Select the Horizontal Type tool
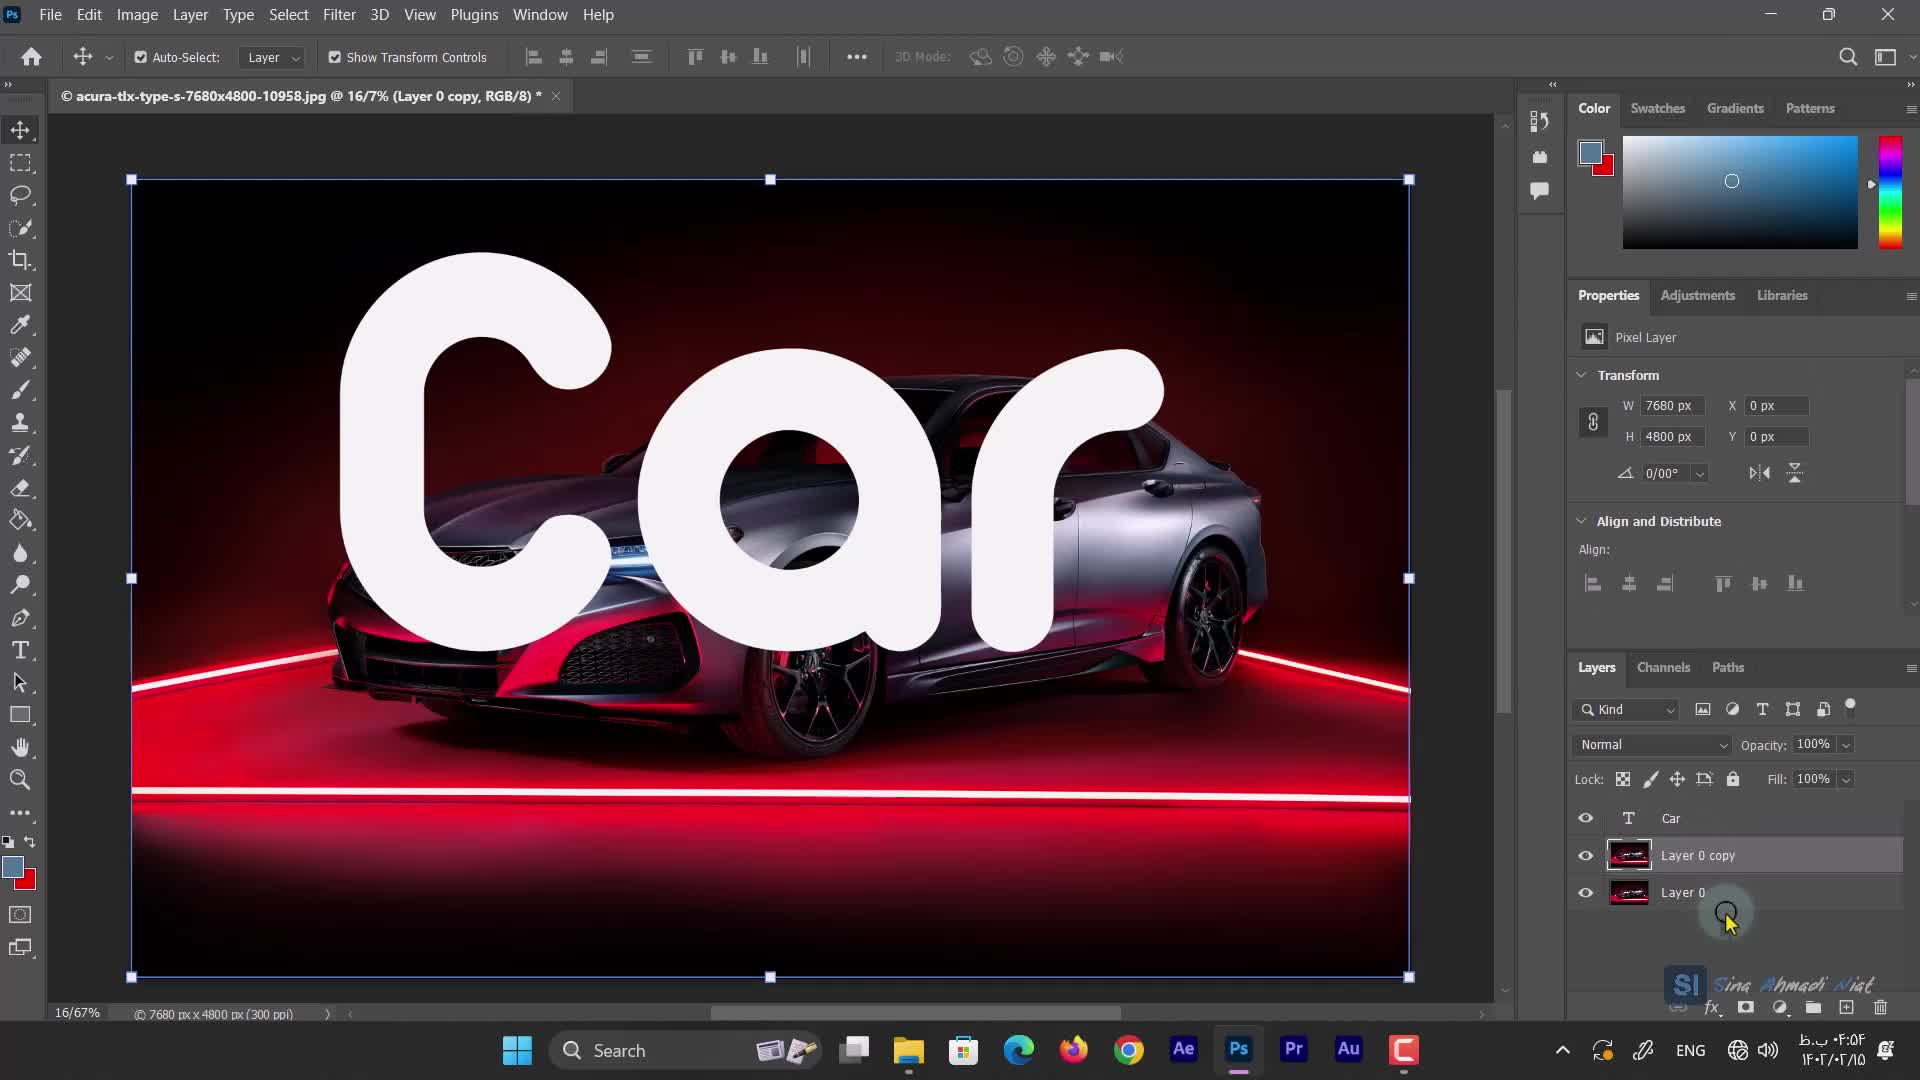Image resolution: width=1920 pixels, height=1080 pixels. 20,651
